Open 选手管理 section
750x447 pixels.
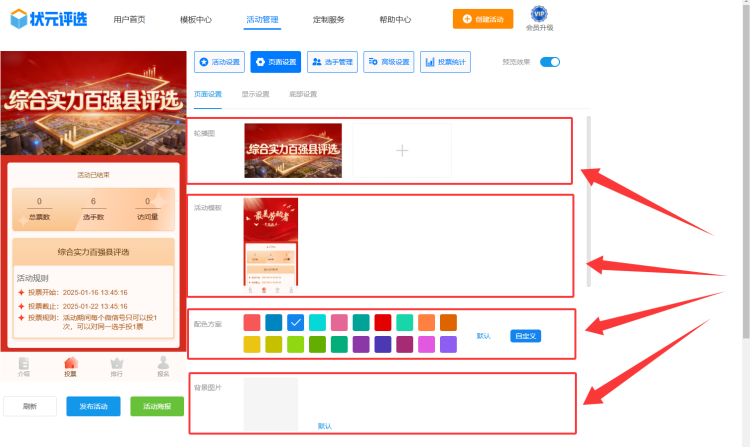pyautogui.click(x=332, y=62)
